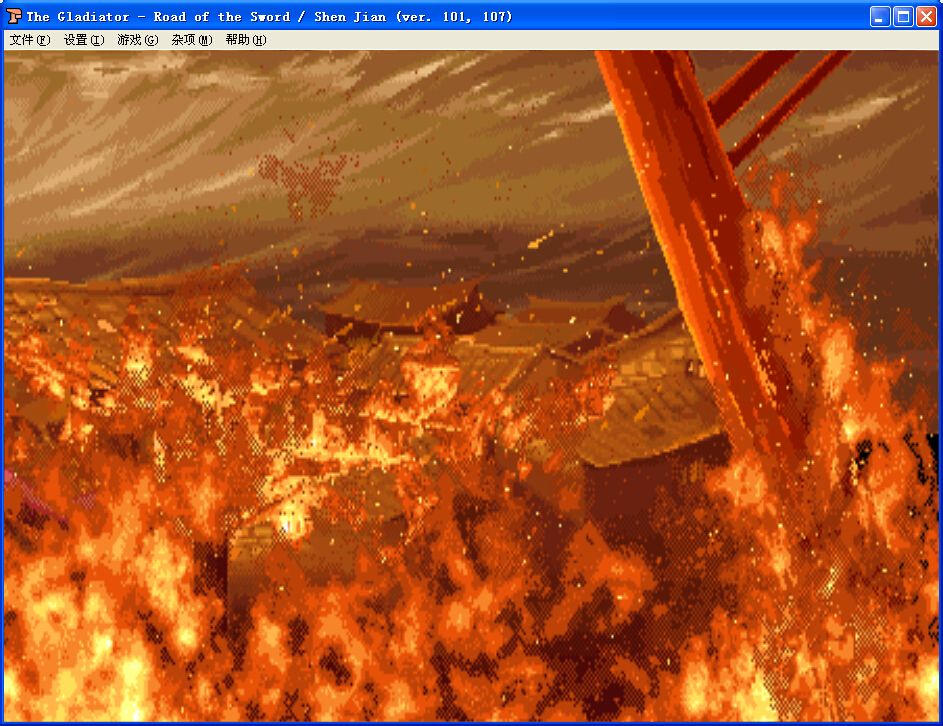
Task: Open the 文件(F) menu
Action: 30,40
